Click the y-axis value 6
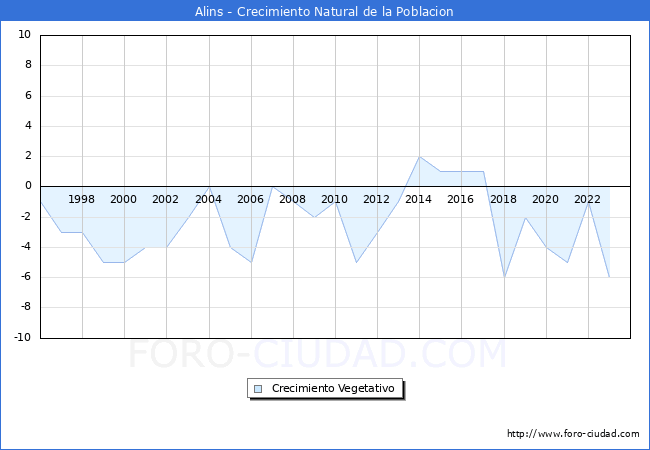 [x=28, y=95]
